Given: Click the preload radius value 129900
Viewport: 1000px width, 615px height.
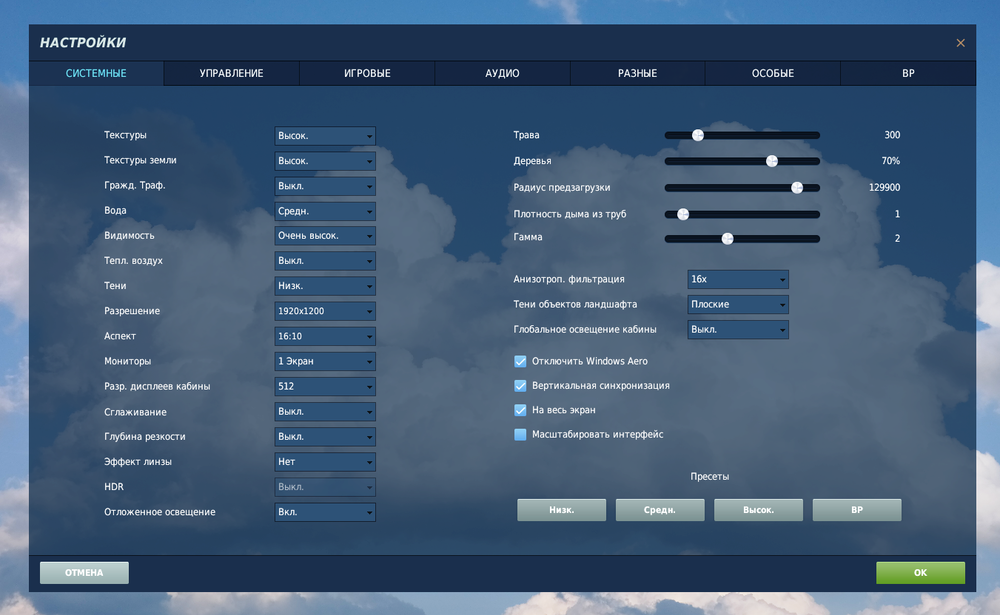Looking at the screenshot, I should (x=885, y=188).
